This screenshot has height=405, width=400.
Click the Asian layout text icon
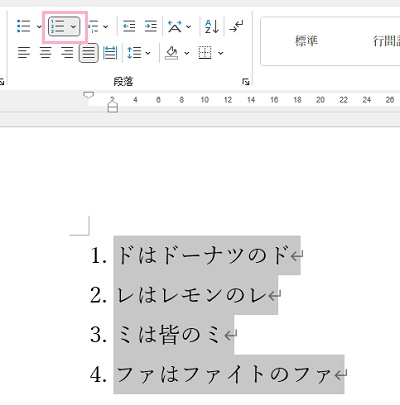pyautogui.click(x=175, y=26)
